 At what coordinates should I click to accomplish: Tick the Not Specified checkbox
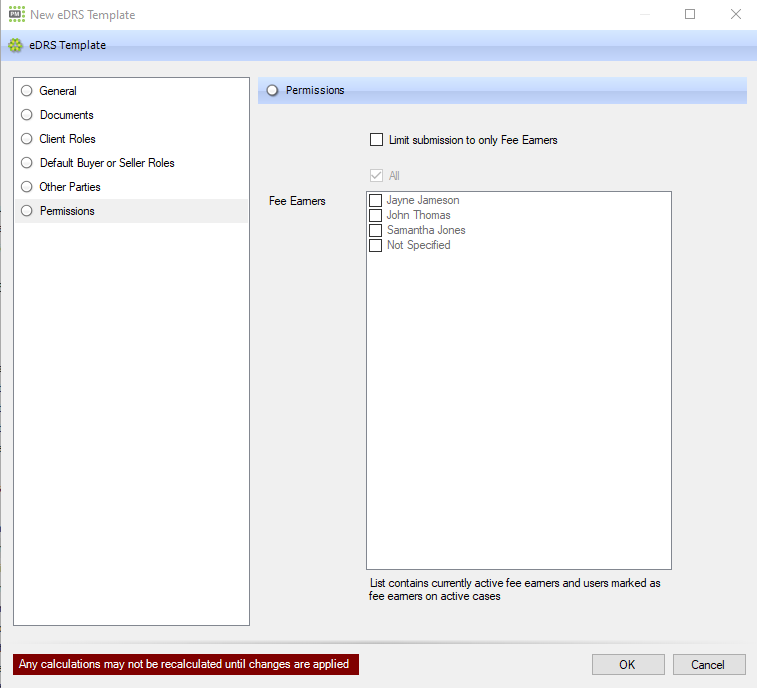(x=375, y=245)
